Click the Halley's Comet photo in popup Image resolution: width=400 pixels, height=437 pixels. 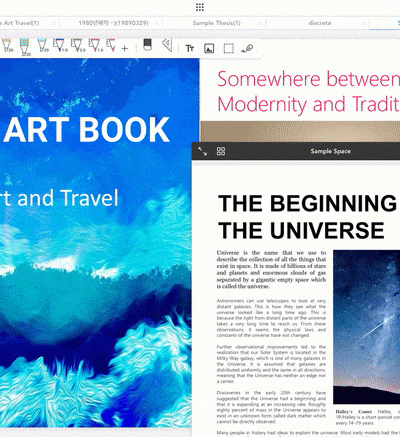point(367,327)
